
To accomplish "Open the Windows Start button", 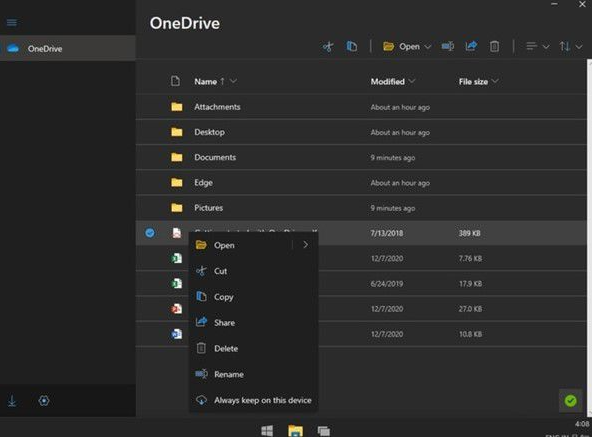I will coord(267,431).
